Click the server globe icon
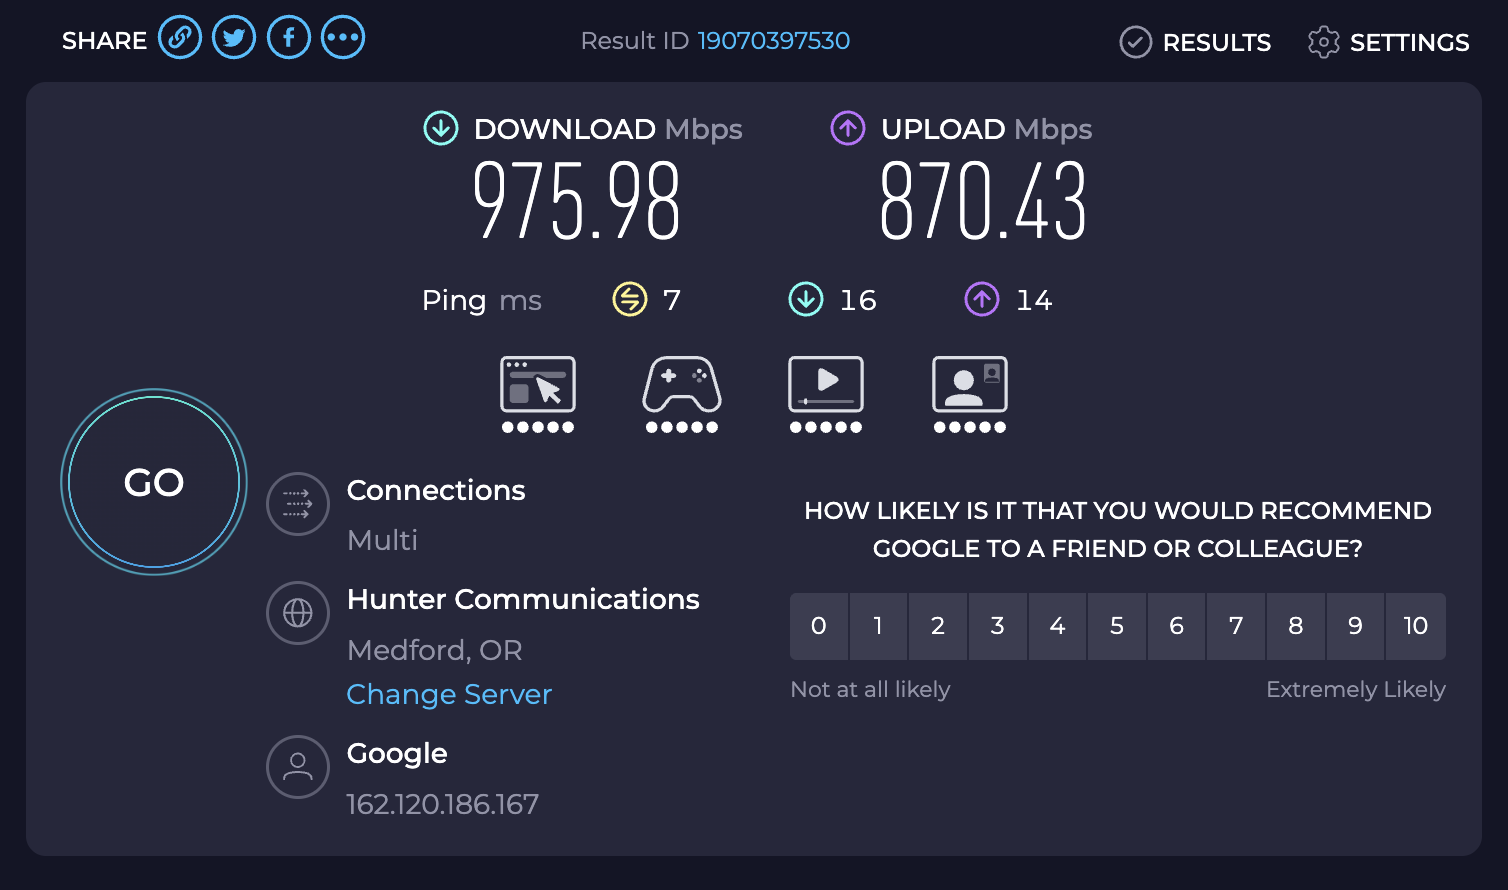 (298, 613)
